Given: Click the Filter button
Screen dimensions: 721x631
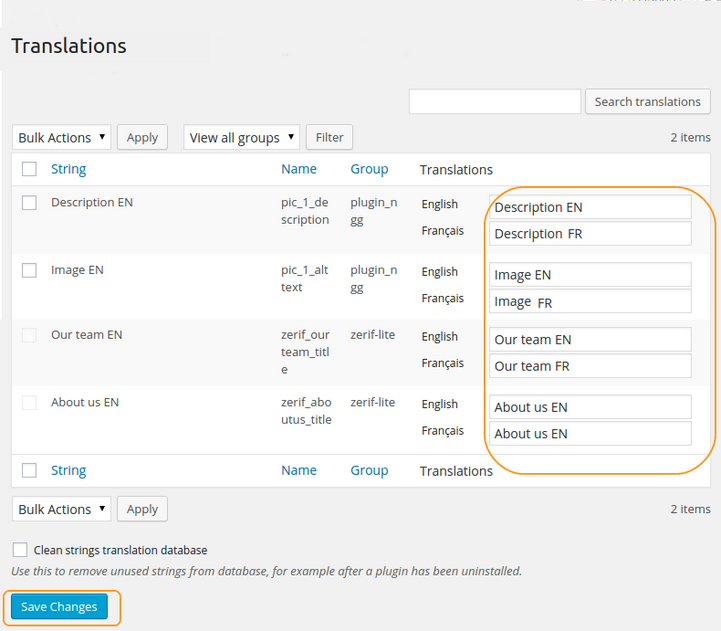Looking at the screenshot, I should (x=329, y=138).
